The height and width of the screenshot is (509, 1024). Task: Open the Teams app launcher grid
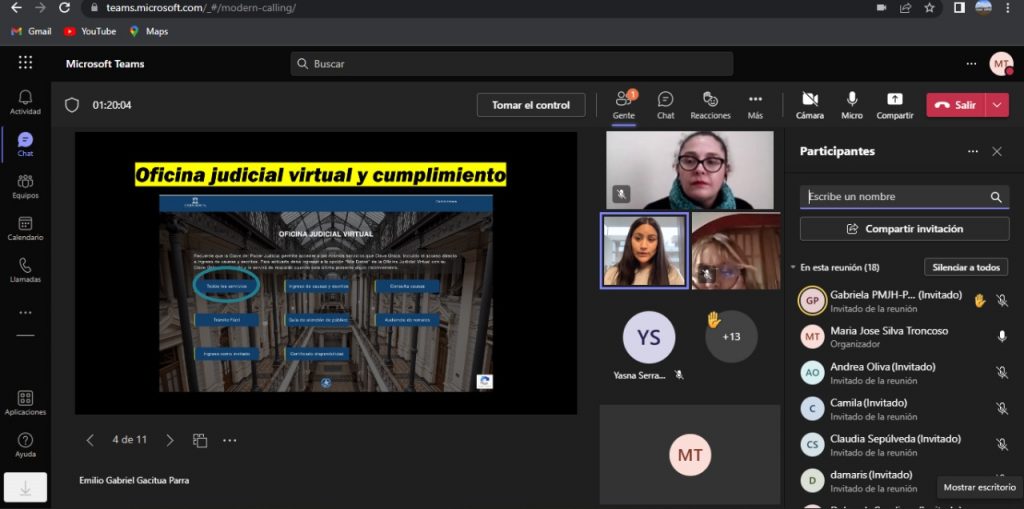25,63
